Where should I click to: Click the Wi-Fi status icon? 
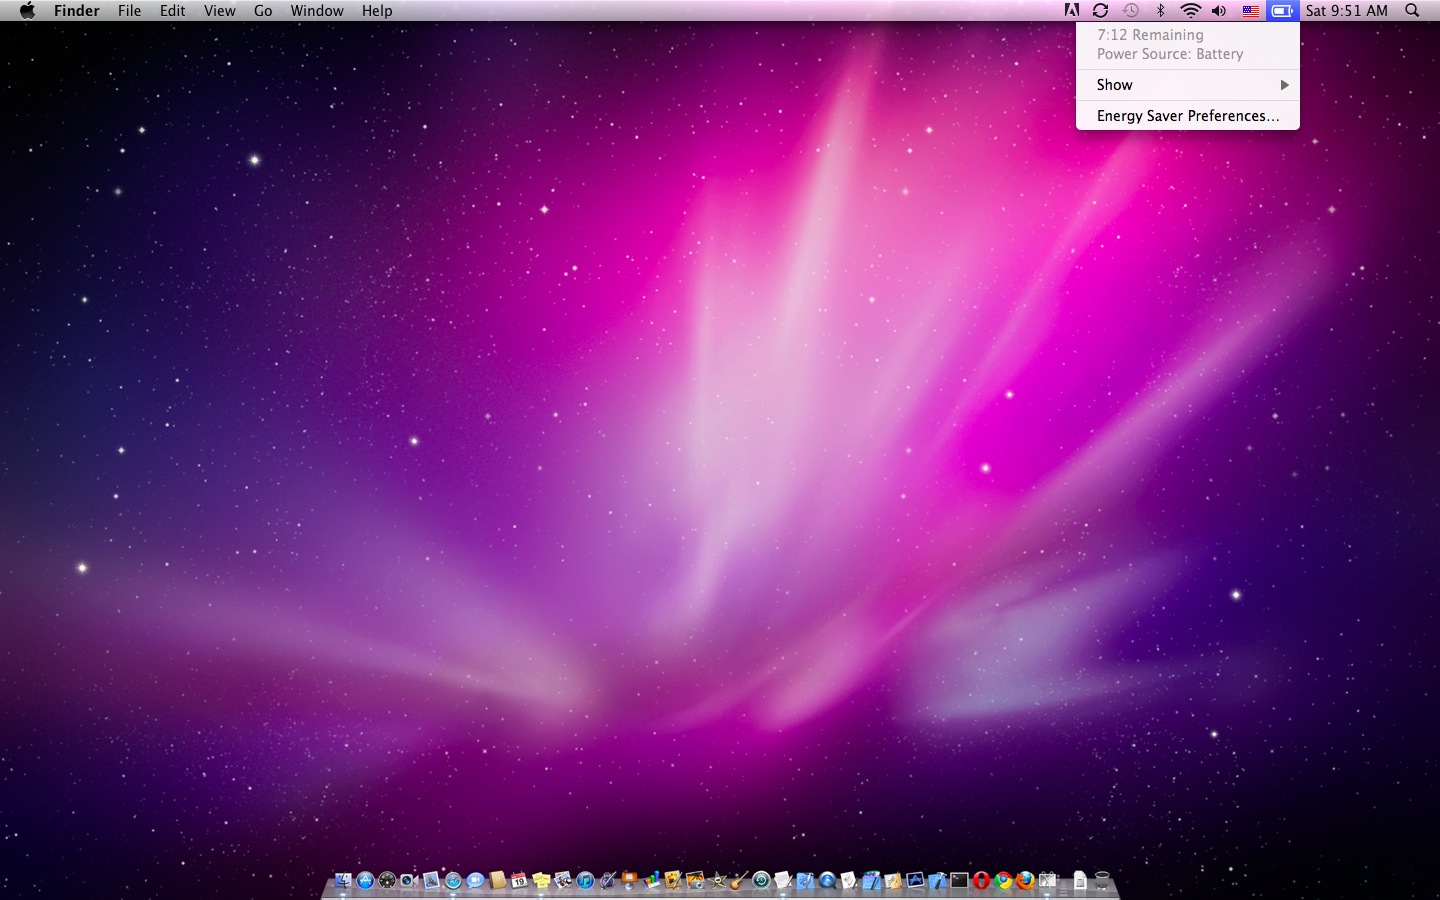click(1190, 10)
